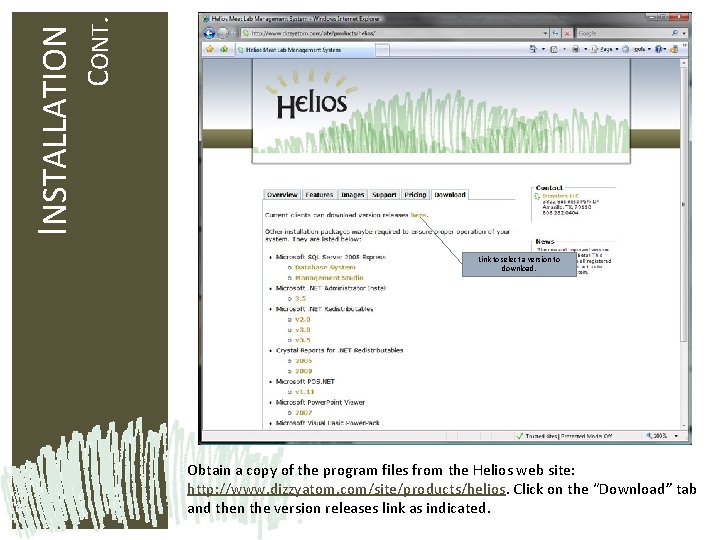Click the v3.0 .NET Redistributable link

click(303, 330)
